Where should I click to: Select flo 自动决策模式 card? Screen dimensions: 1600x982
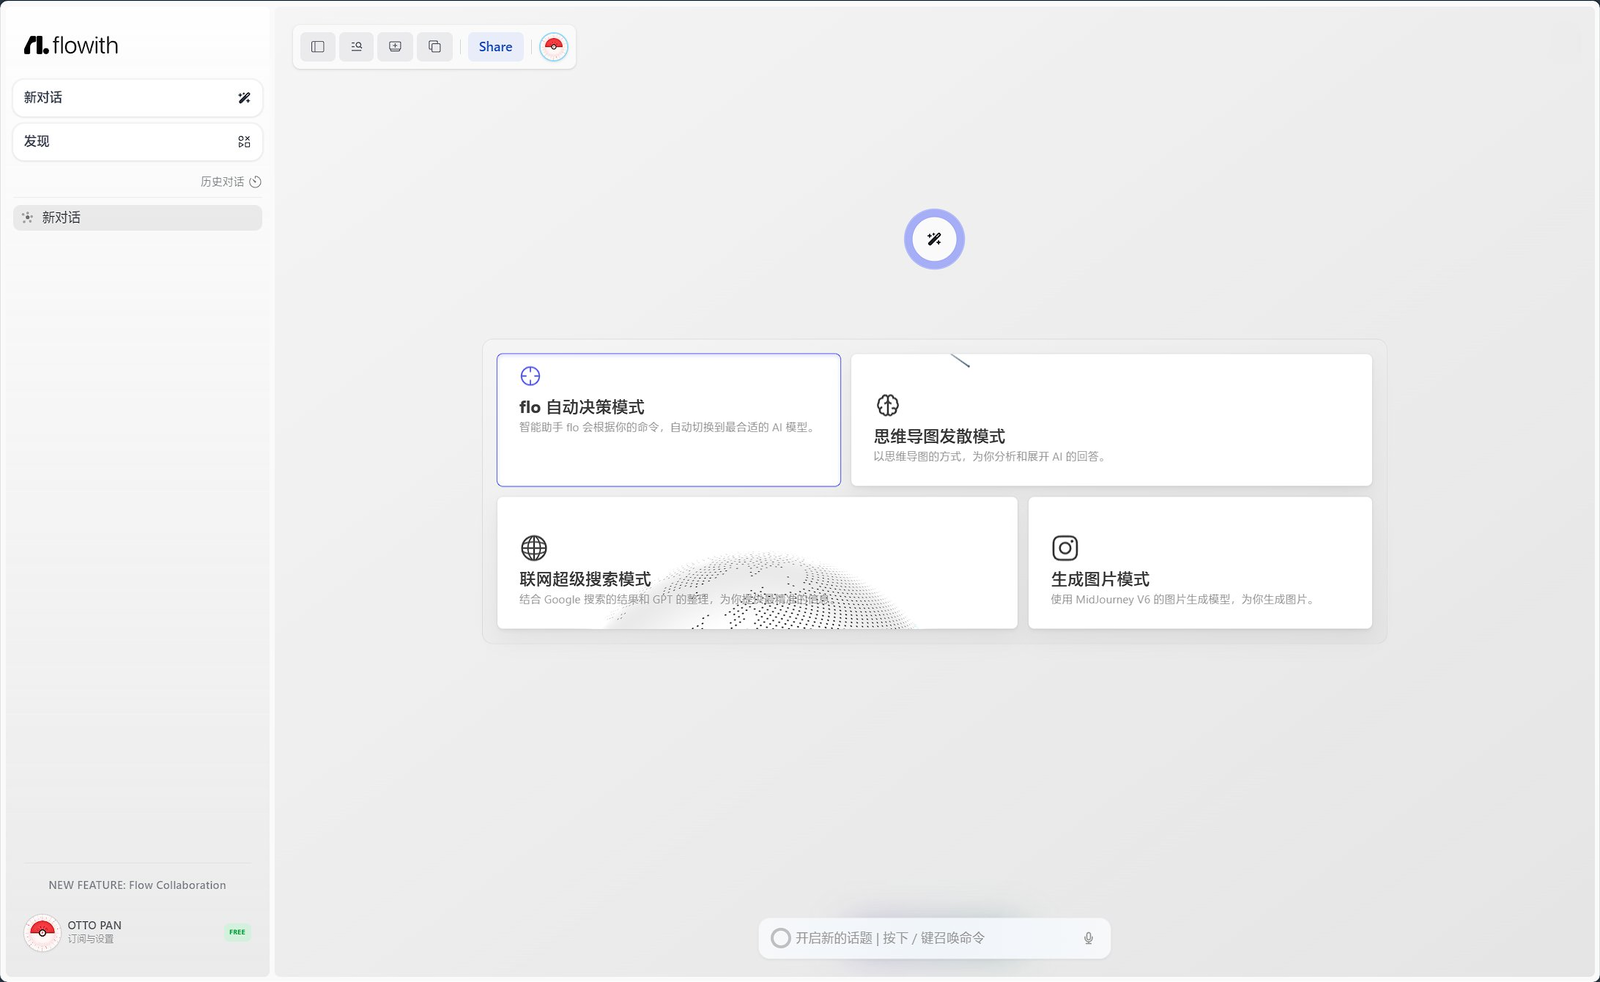(x=668, y=420)
